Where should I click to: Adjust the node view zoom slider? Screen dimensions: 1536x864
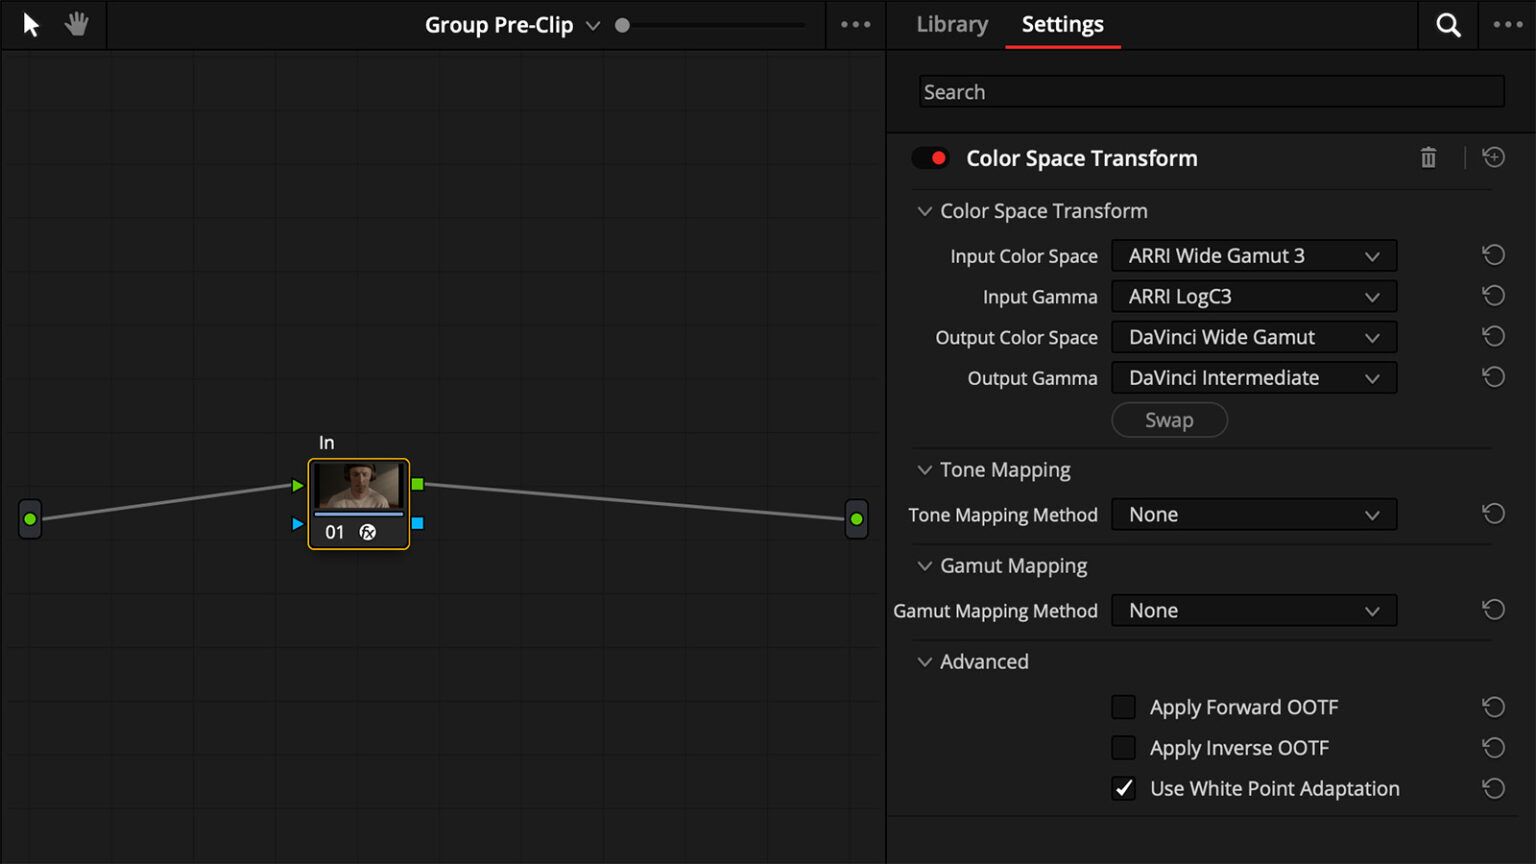point(622,24)
